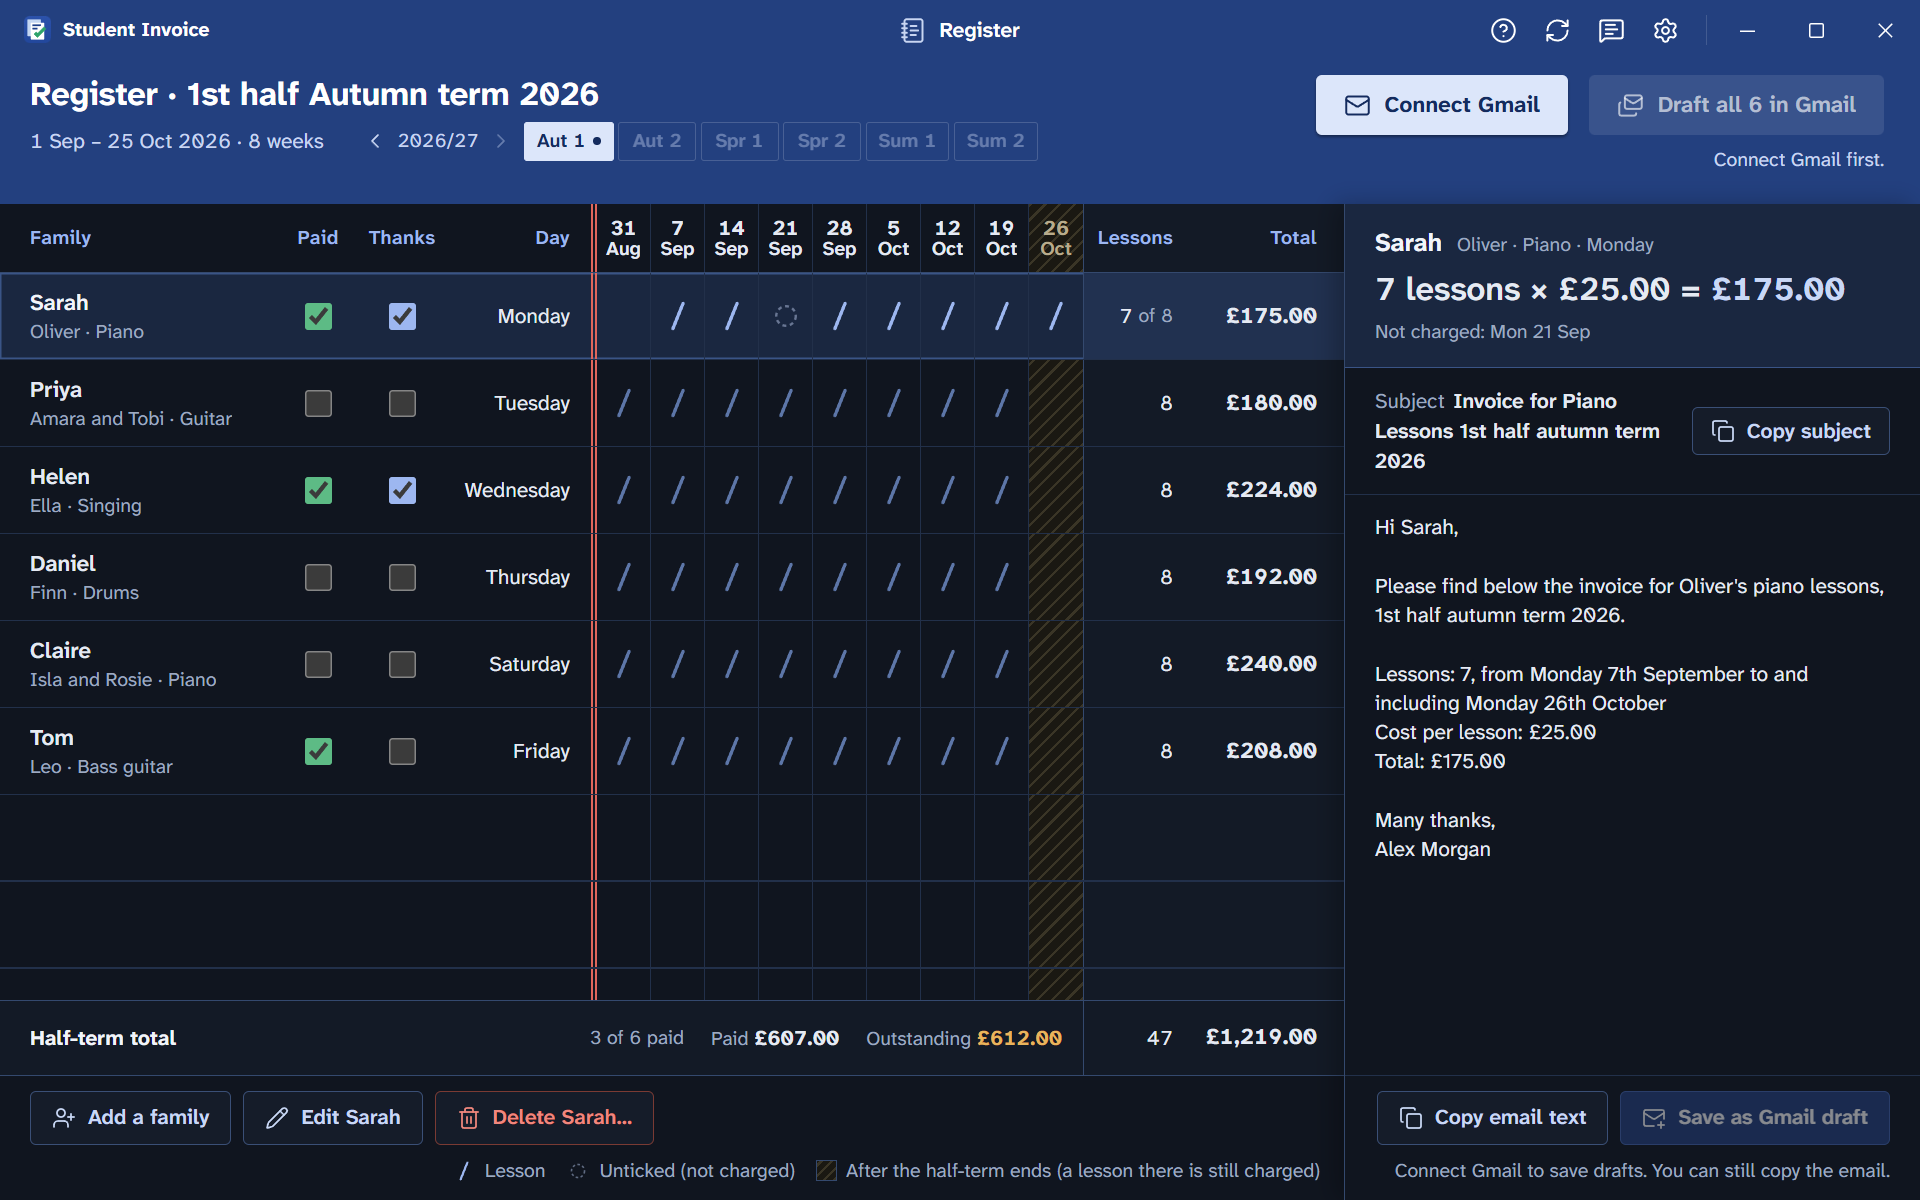Viewport: 1920px width, 1200px height.
Task: Click the Student Invoice app logo icon
Action: coord(37,30)
